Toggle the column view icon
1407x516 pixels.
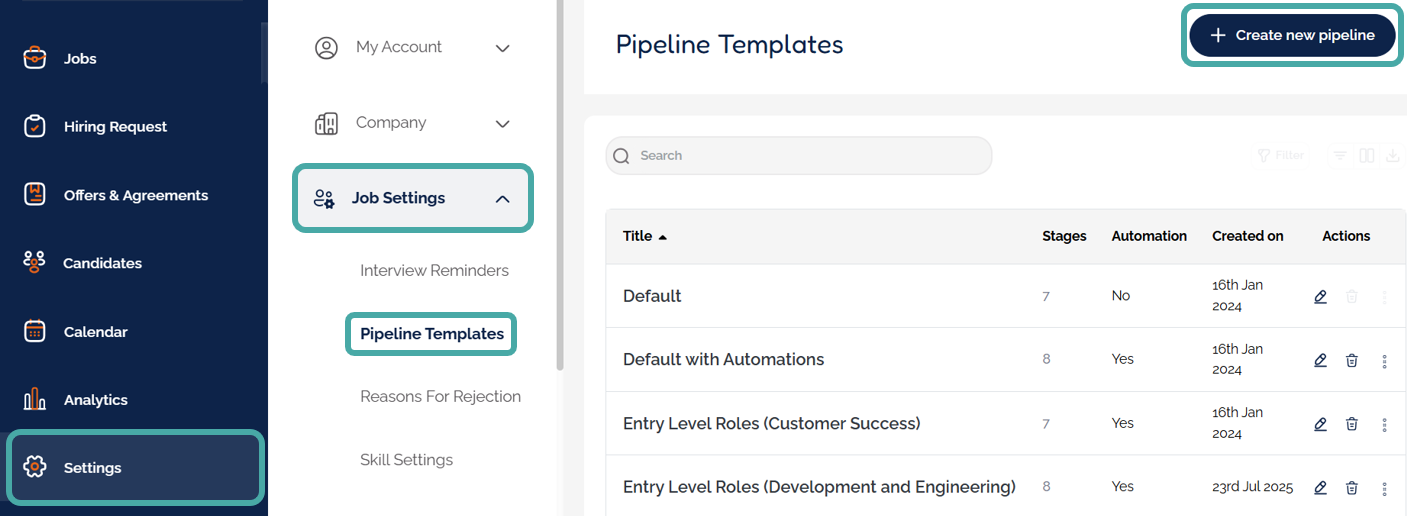(1367, 155)
